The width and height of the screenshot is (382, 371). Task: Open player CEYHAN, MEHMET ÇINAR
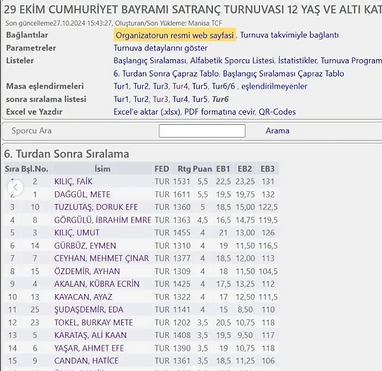click(x=102, y=258)
